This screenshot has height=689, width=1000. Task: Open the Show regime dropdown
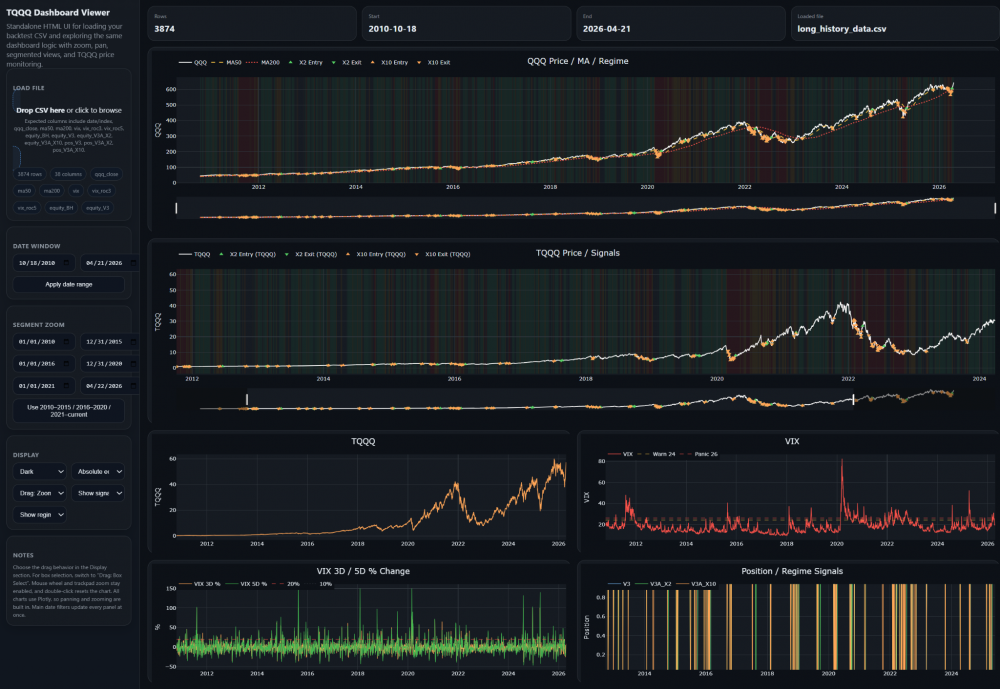click(40, 515)
